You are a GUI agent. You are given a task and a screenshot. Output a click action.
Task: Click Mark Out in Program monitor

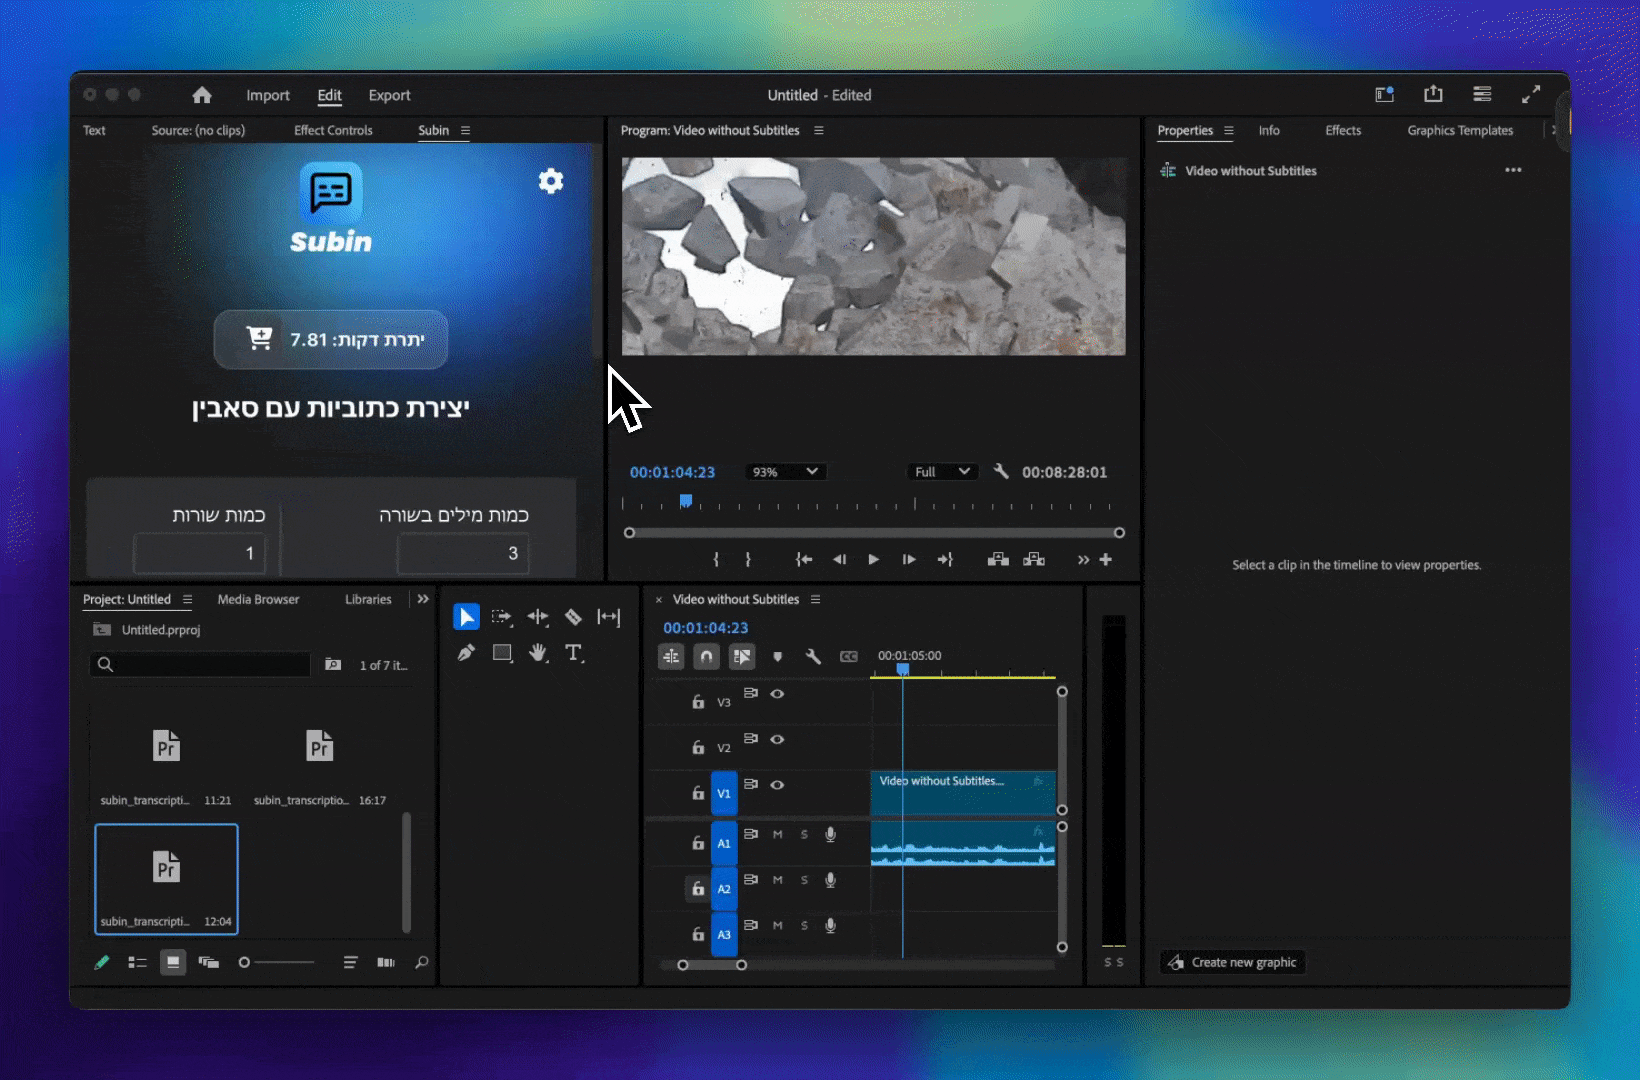748,560
